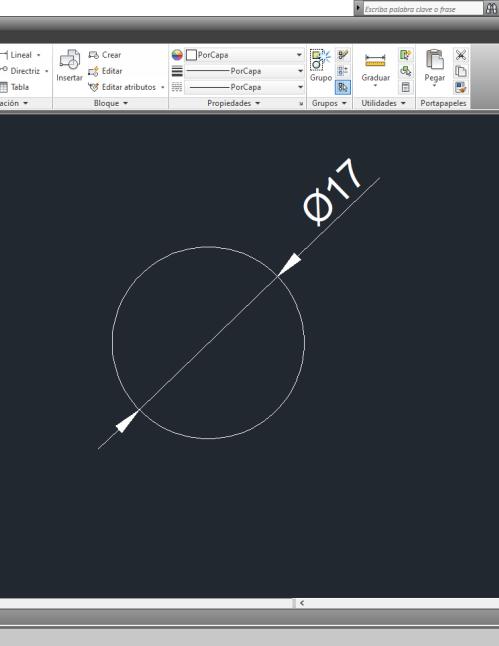The width and height of the screenshot is (499, 646).
Task: Expand the Propiedades panel
Action: 234,103
